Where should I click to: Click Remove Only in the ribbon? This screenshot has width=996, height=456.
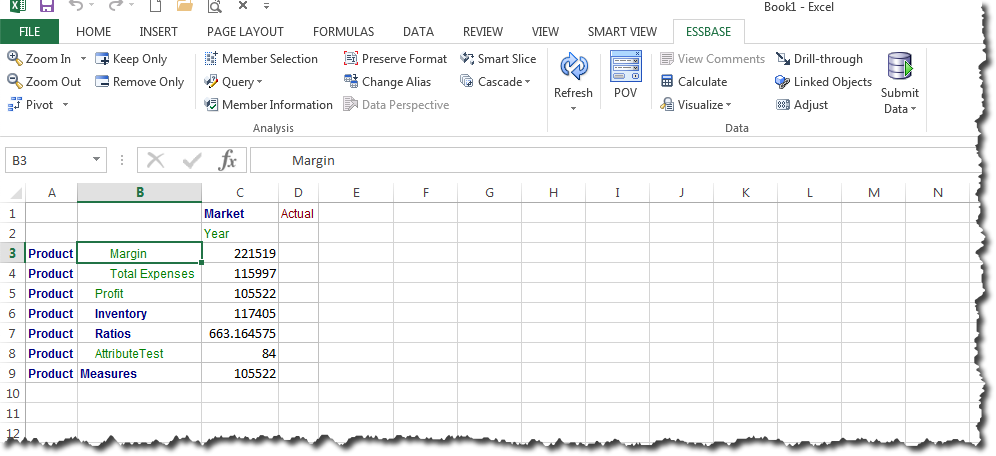[139, 81]
